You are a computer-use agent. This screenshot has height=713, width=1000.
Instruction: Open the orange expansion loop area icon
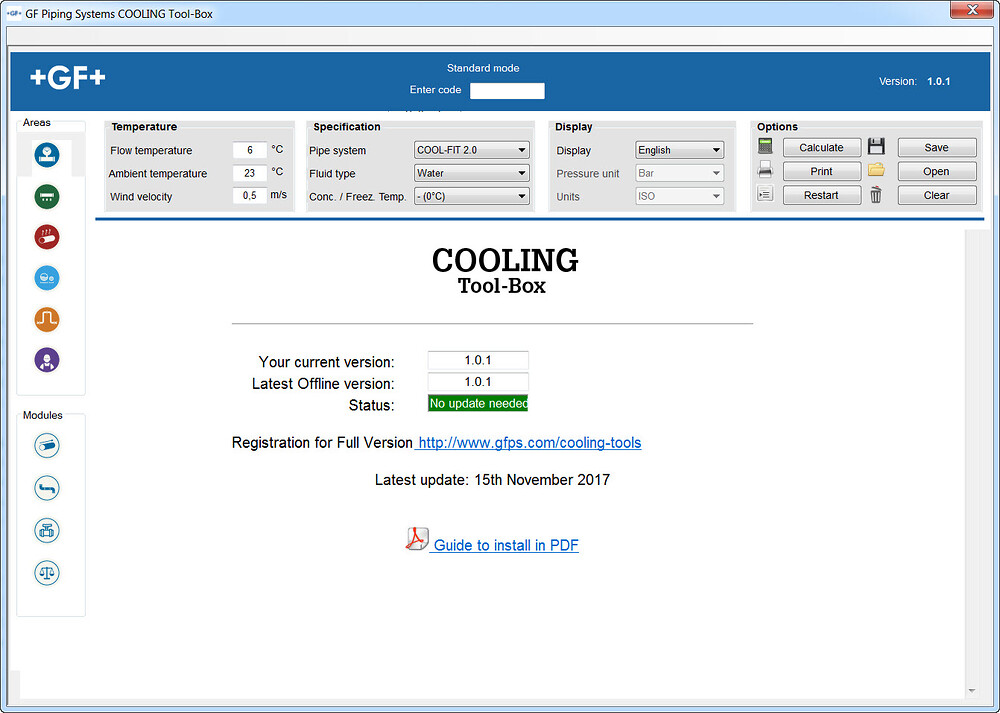tap(47, 319)
